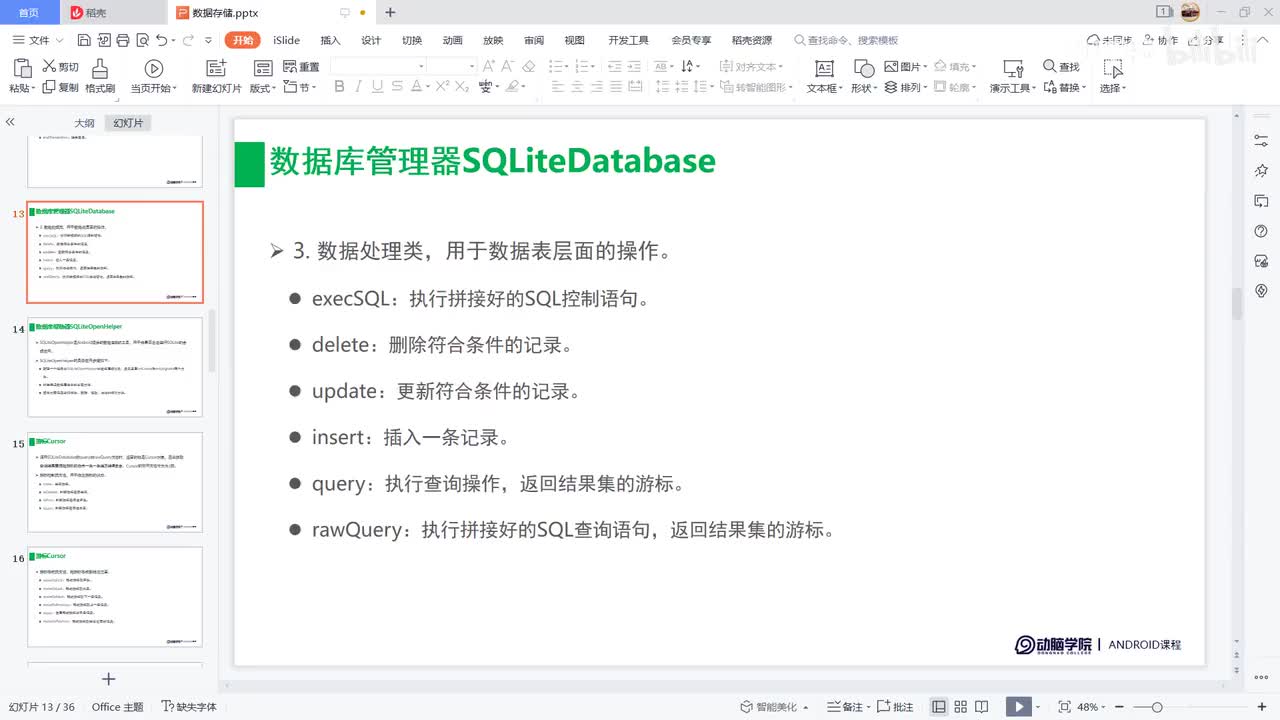Screen dimensions: 1280x720
Task: Toggle Strikethrough formatting
Action: [x=399, y=87]
